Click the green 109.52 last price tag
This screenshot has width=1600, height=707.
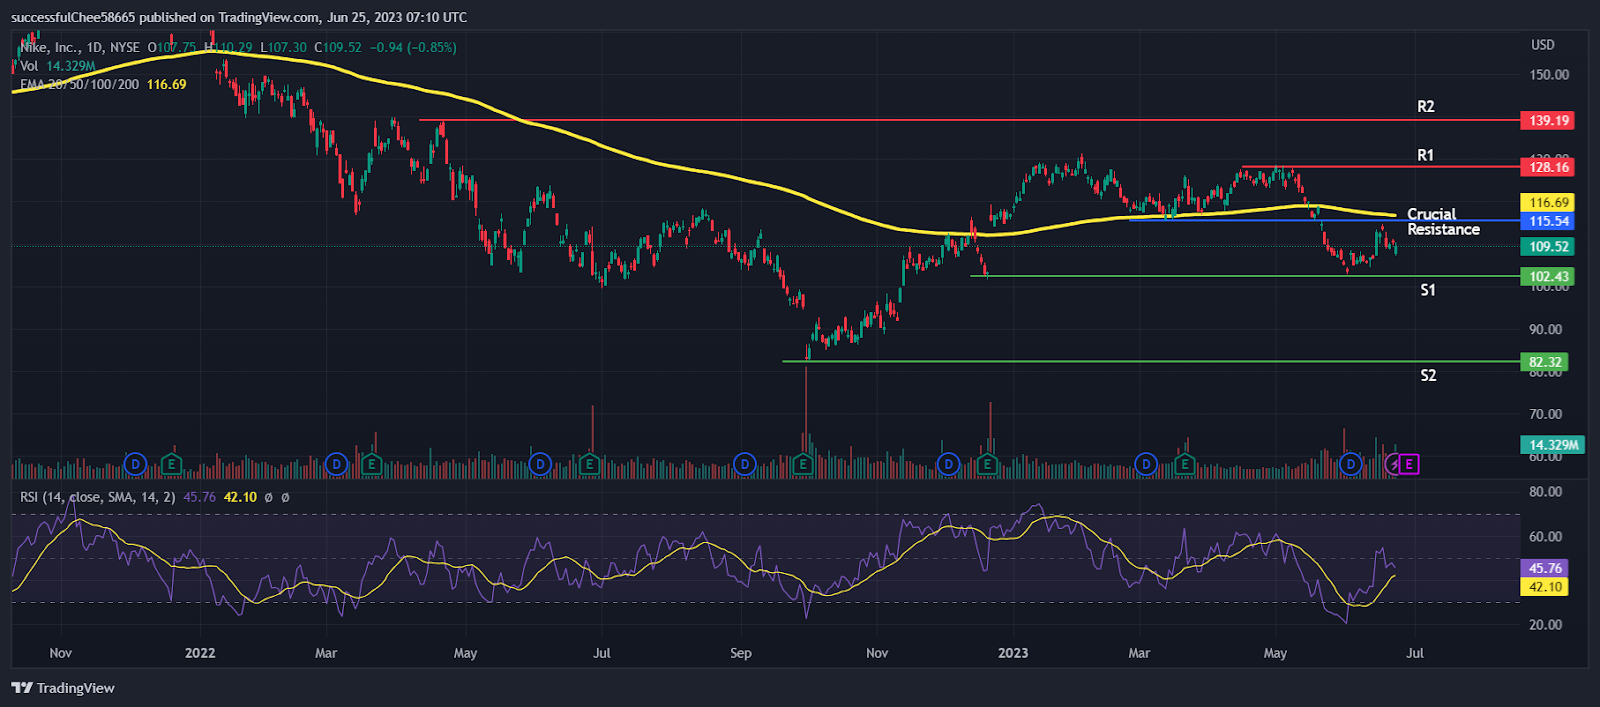tap(1548, 247)
